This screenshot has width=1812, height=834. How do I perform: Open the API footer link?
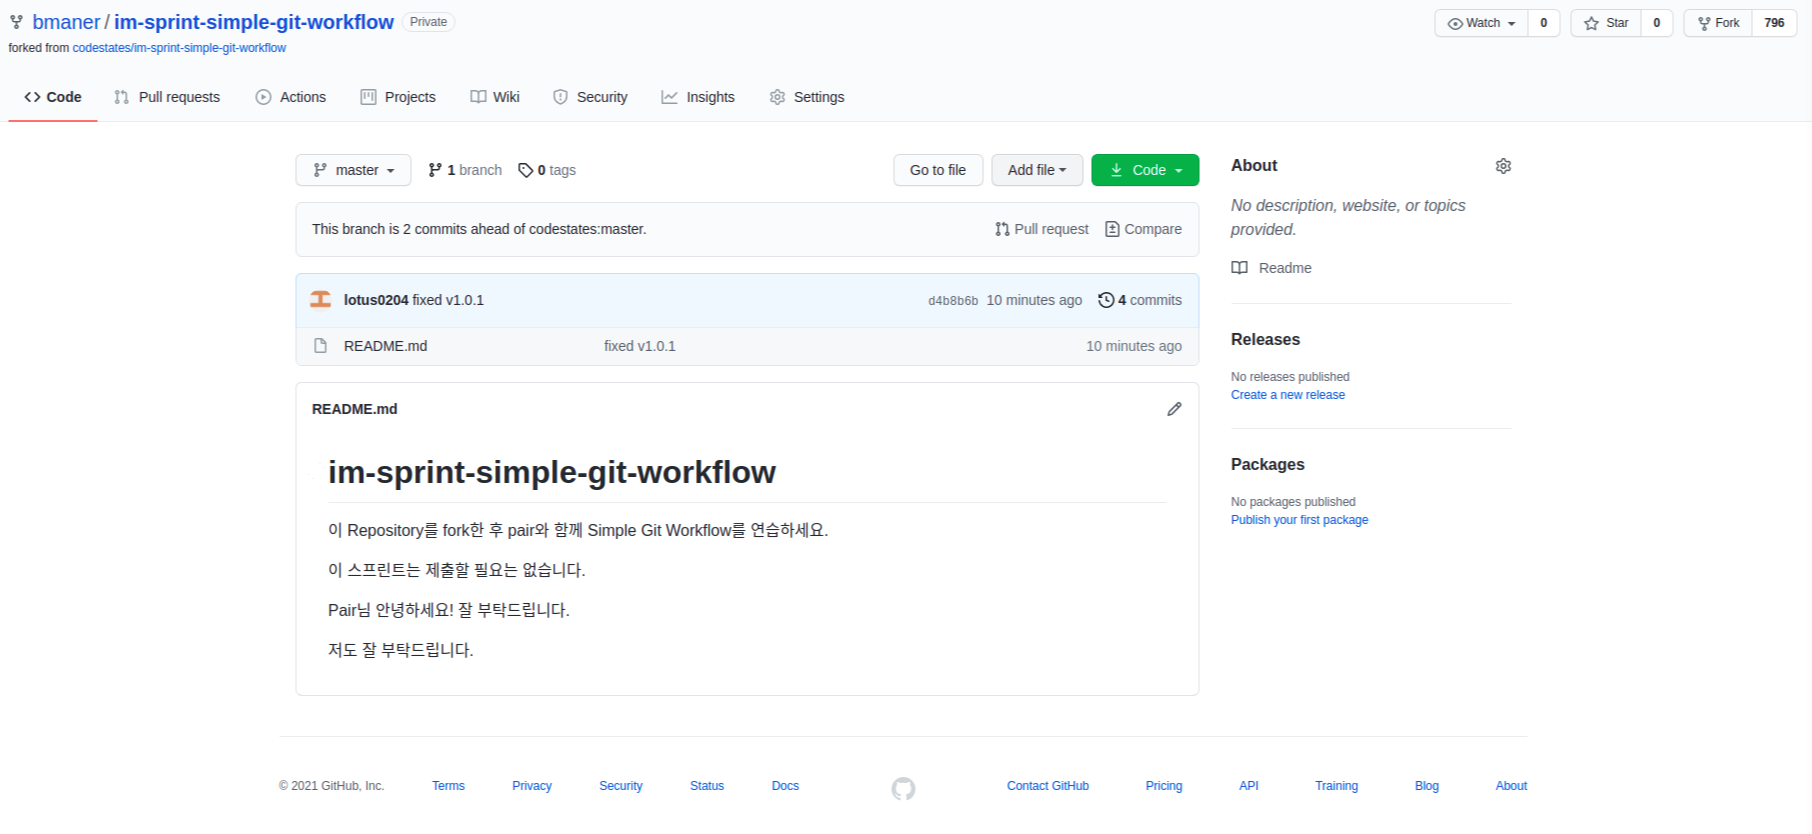1249,786
